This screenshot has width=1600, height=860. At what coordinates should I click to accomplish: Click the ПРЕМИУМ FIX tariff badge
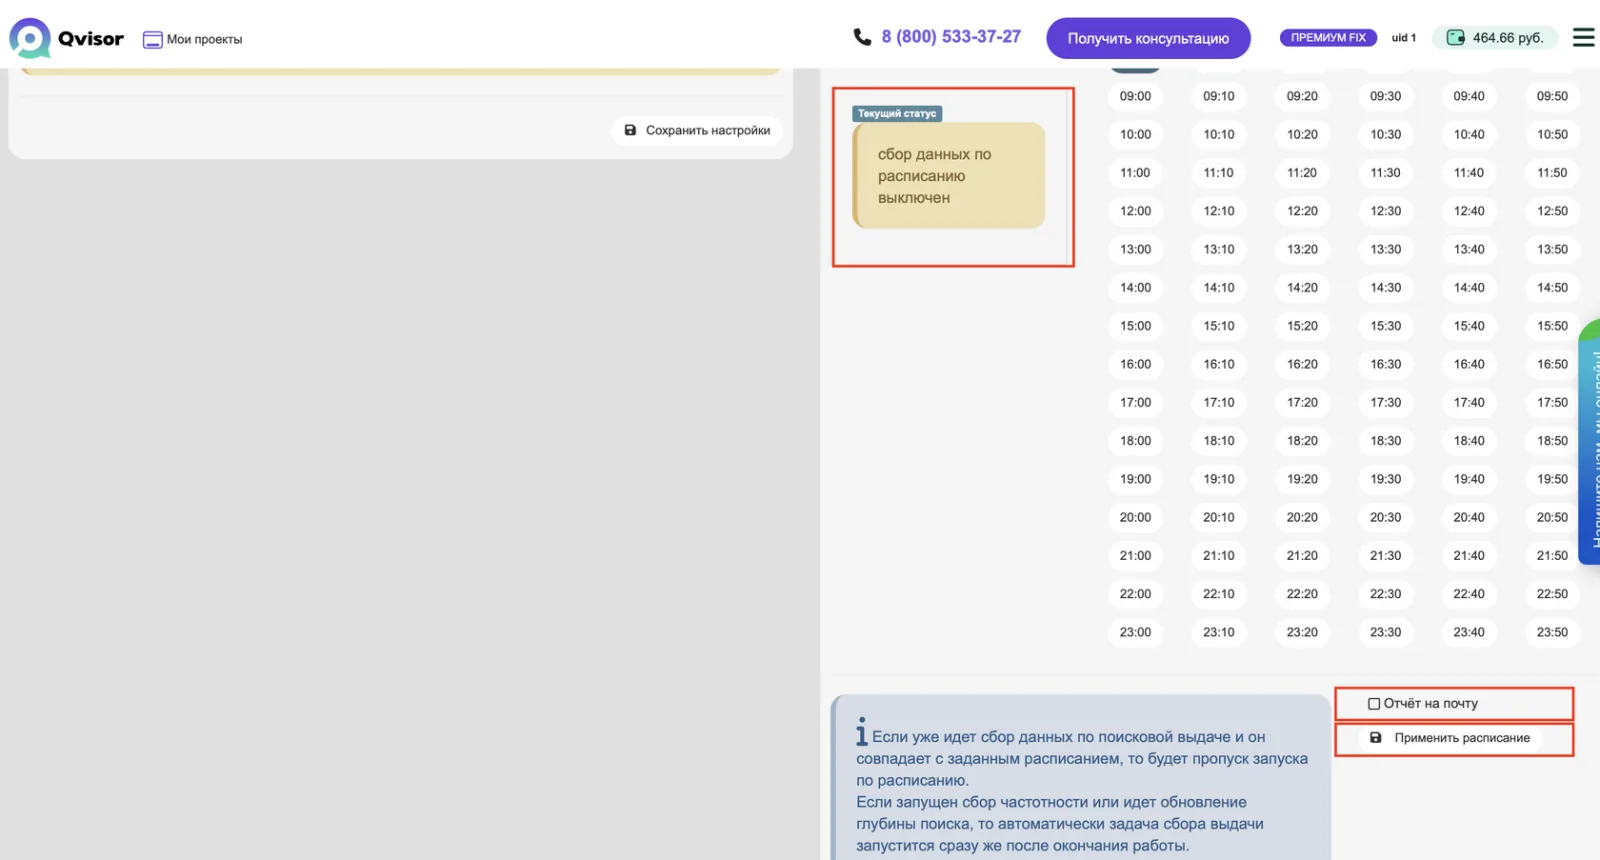(x=1328, y=38)
